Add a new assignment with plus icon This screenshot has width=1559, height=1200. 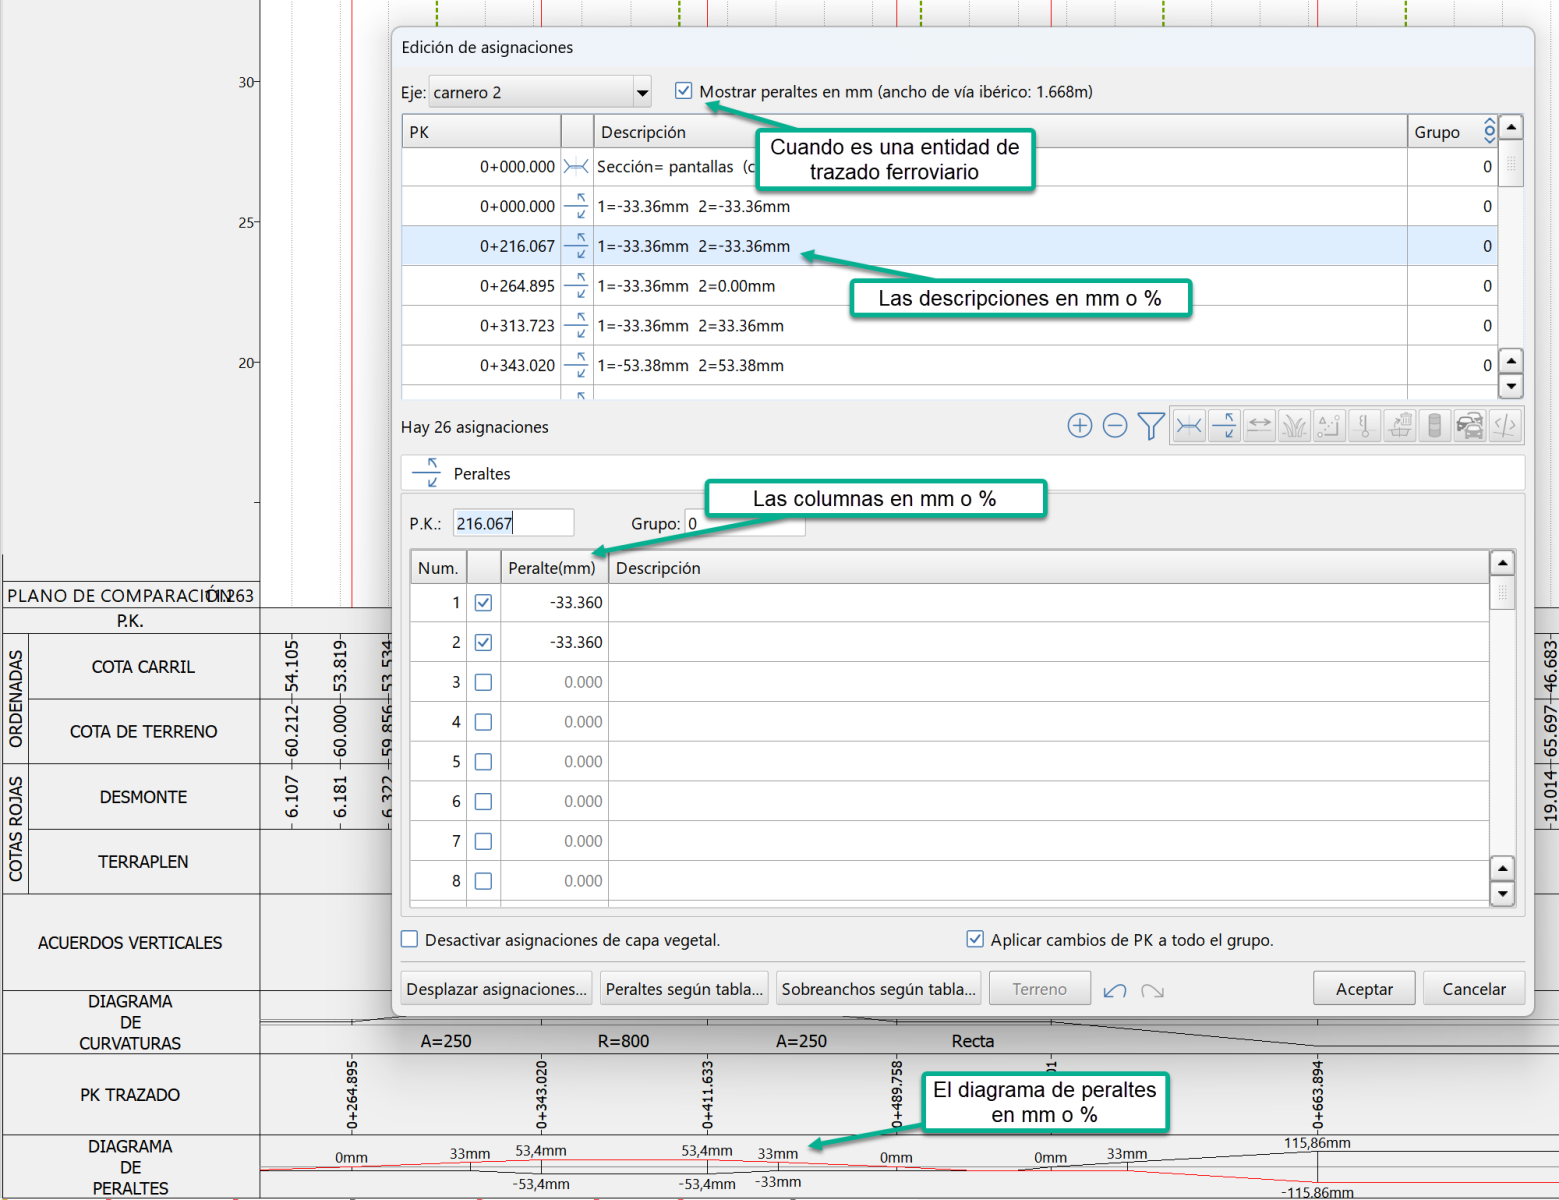[1079, 426]
